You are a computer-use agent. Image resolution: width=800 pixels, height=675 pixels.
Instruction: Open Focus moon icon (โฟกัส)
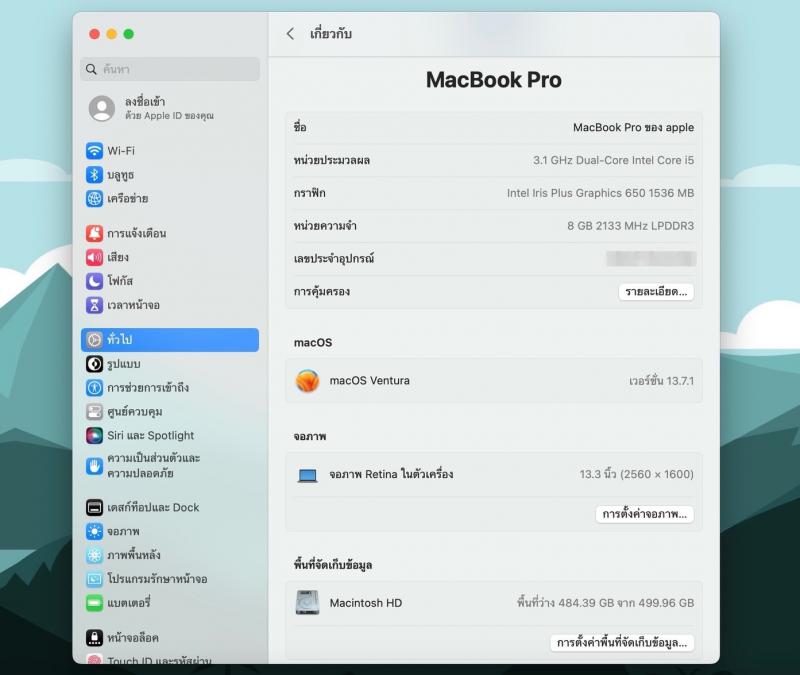[x=94, y=281]
